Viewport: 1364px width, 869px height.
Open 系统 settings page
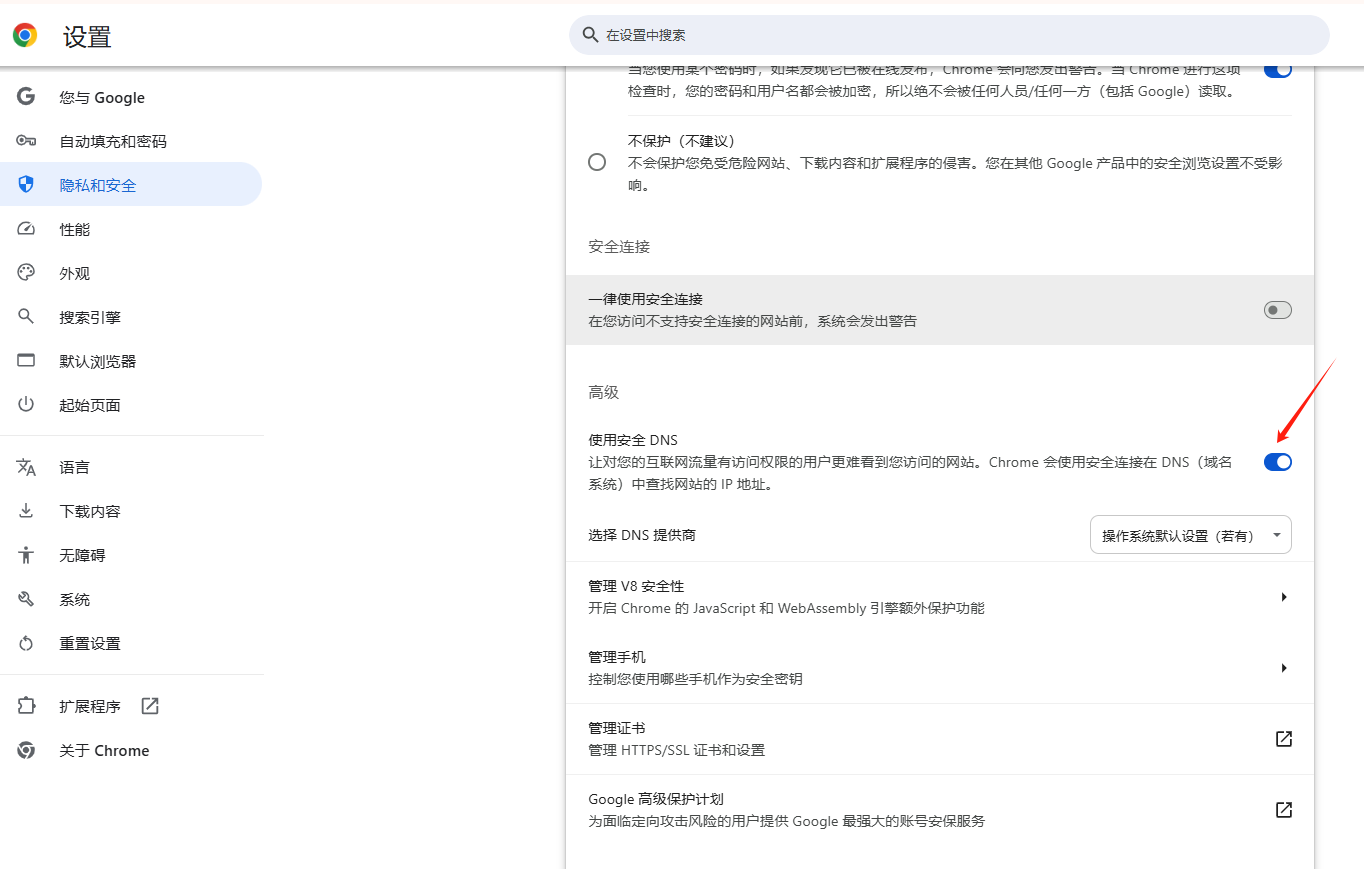tap(131, 599)
